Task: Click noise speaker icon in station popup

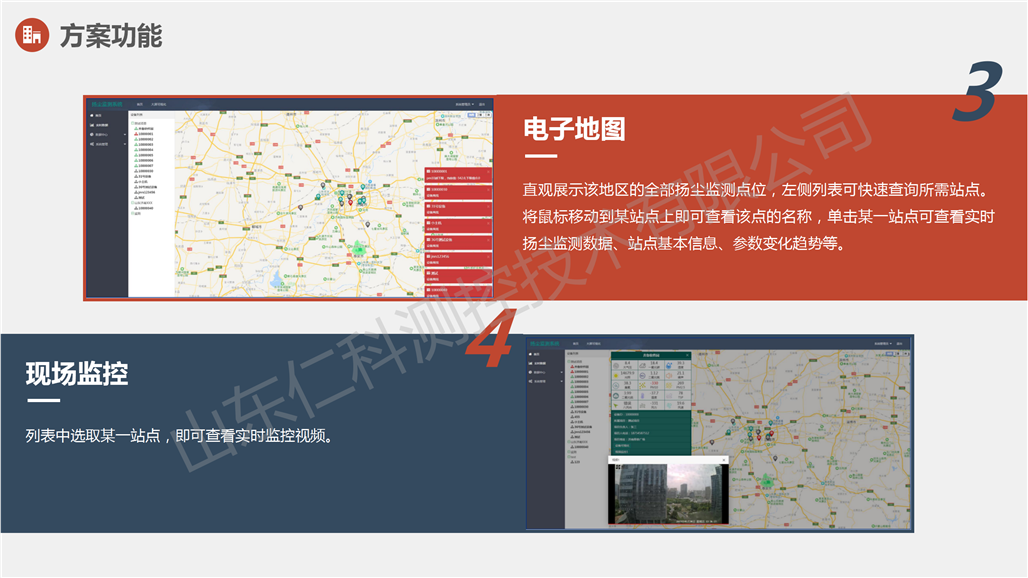Action: (x=669, y=376)
